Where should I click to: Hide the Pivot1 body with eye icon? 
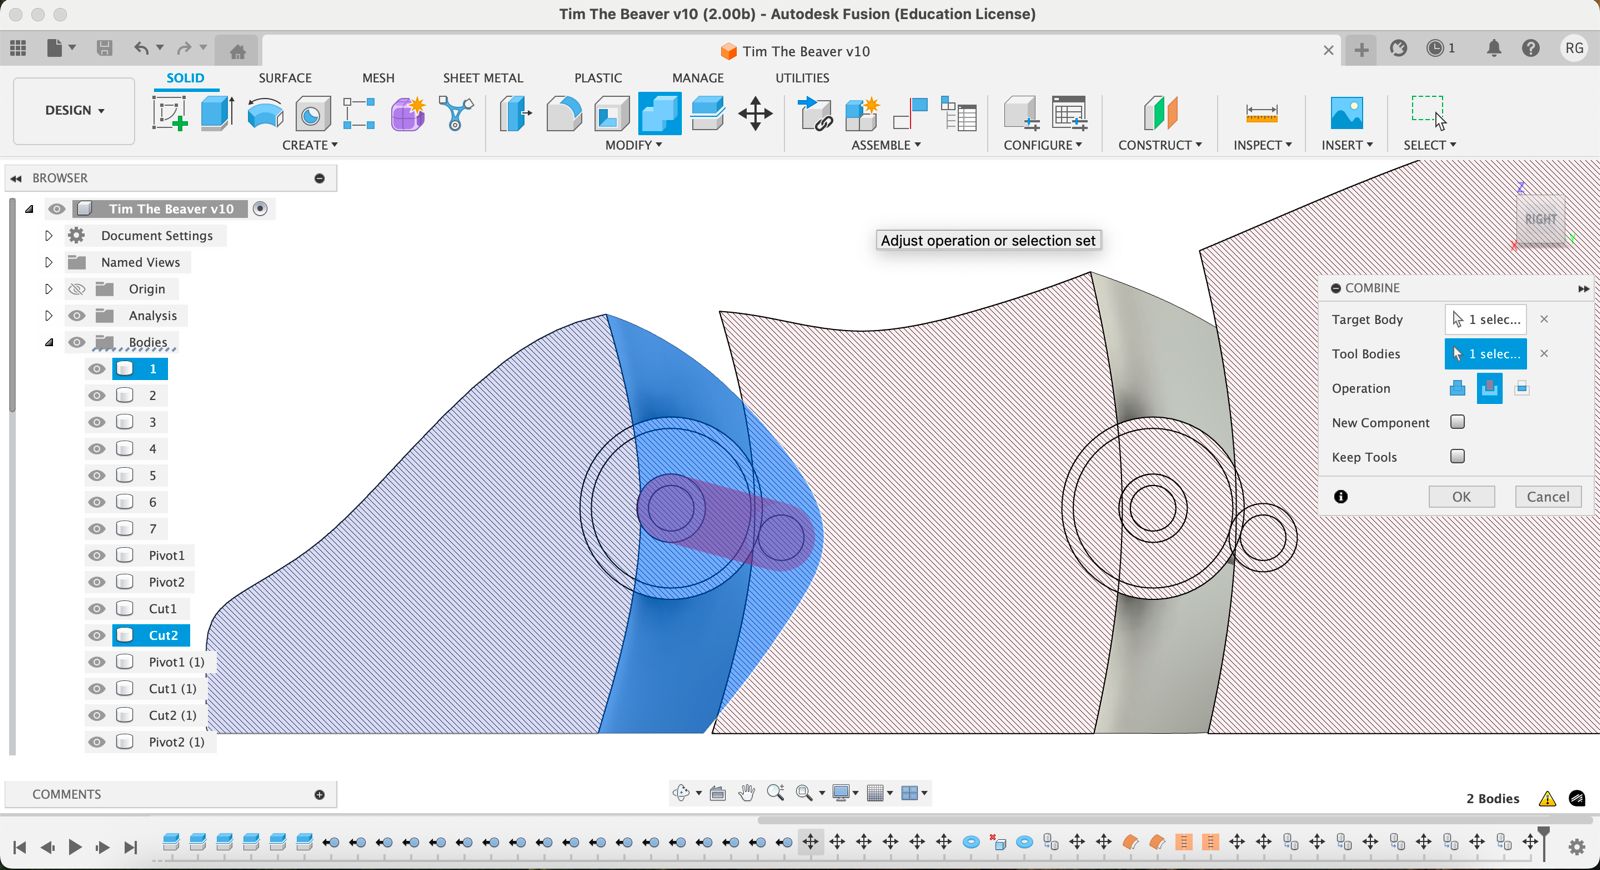coord(97,556)
